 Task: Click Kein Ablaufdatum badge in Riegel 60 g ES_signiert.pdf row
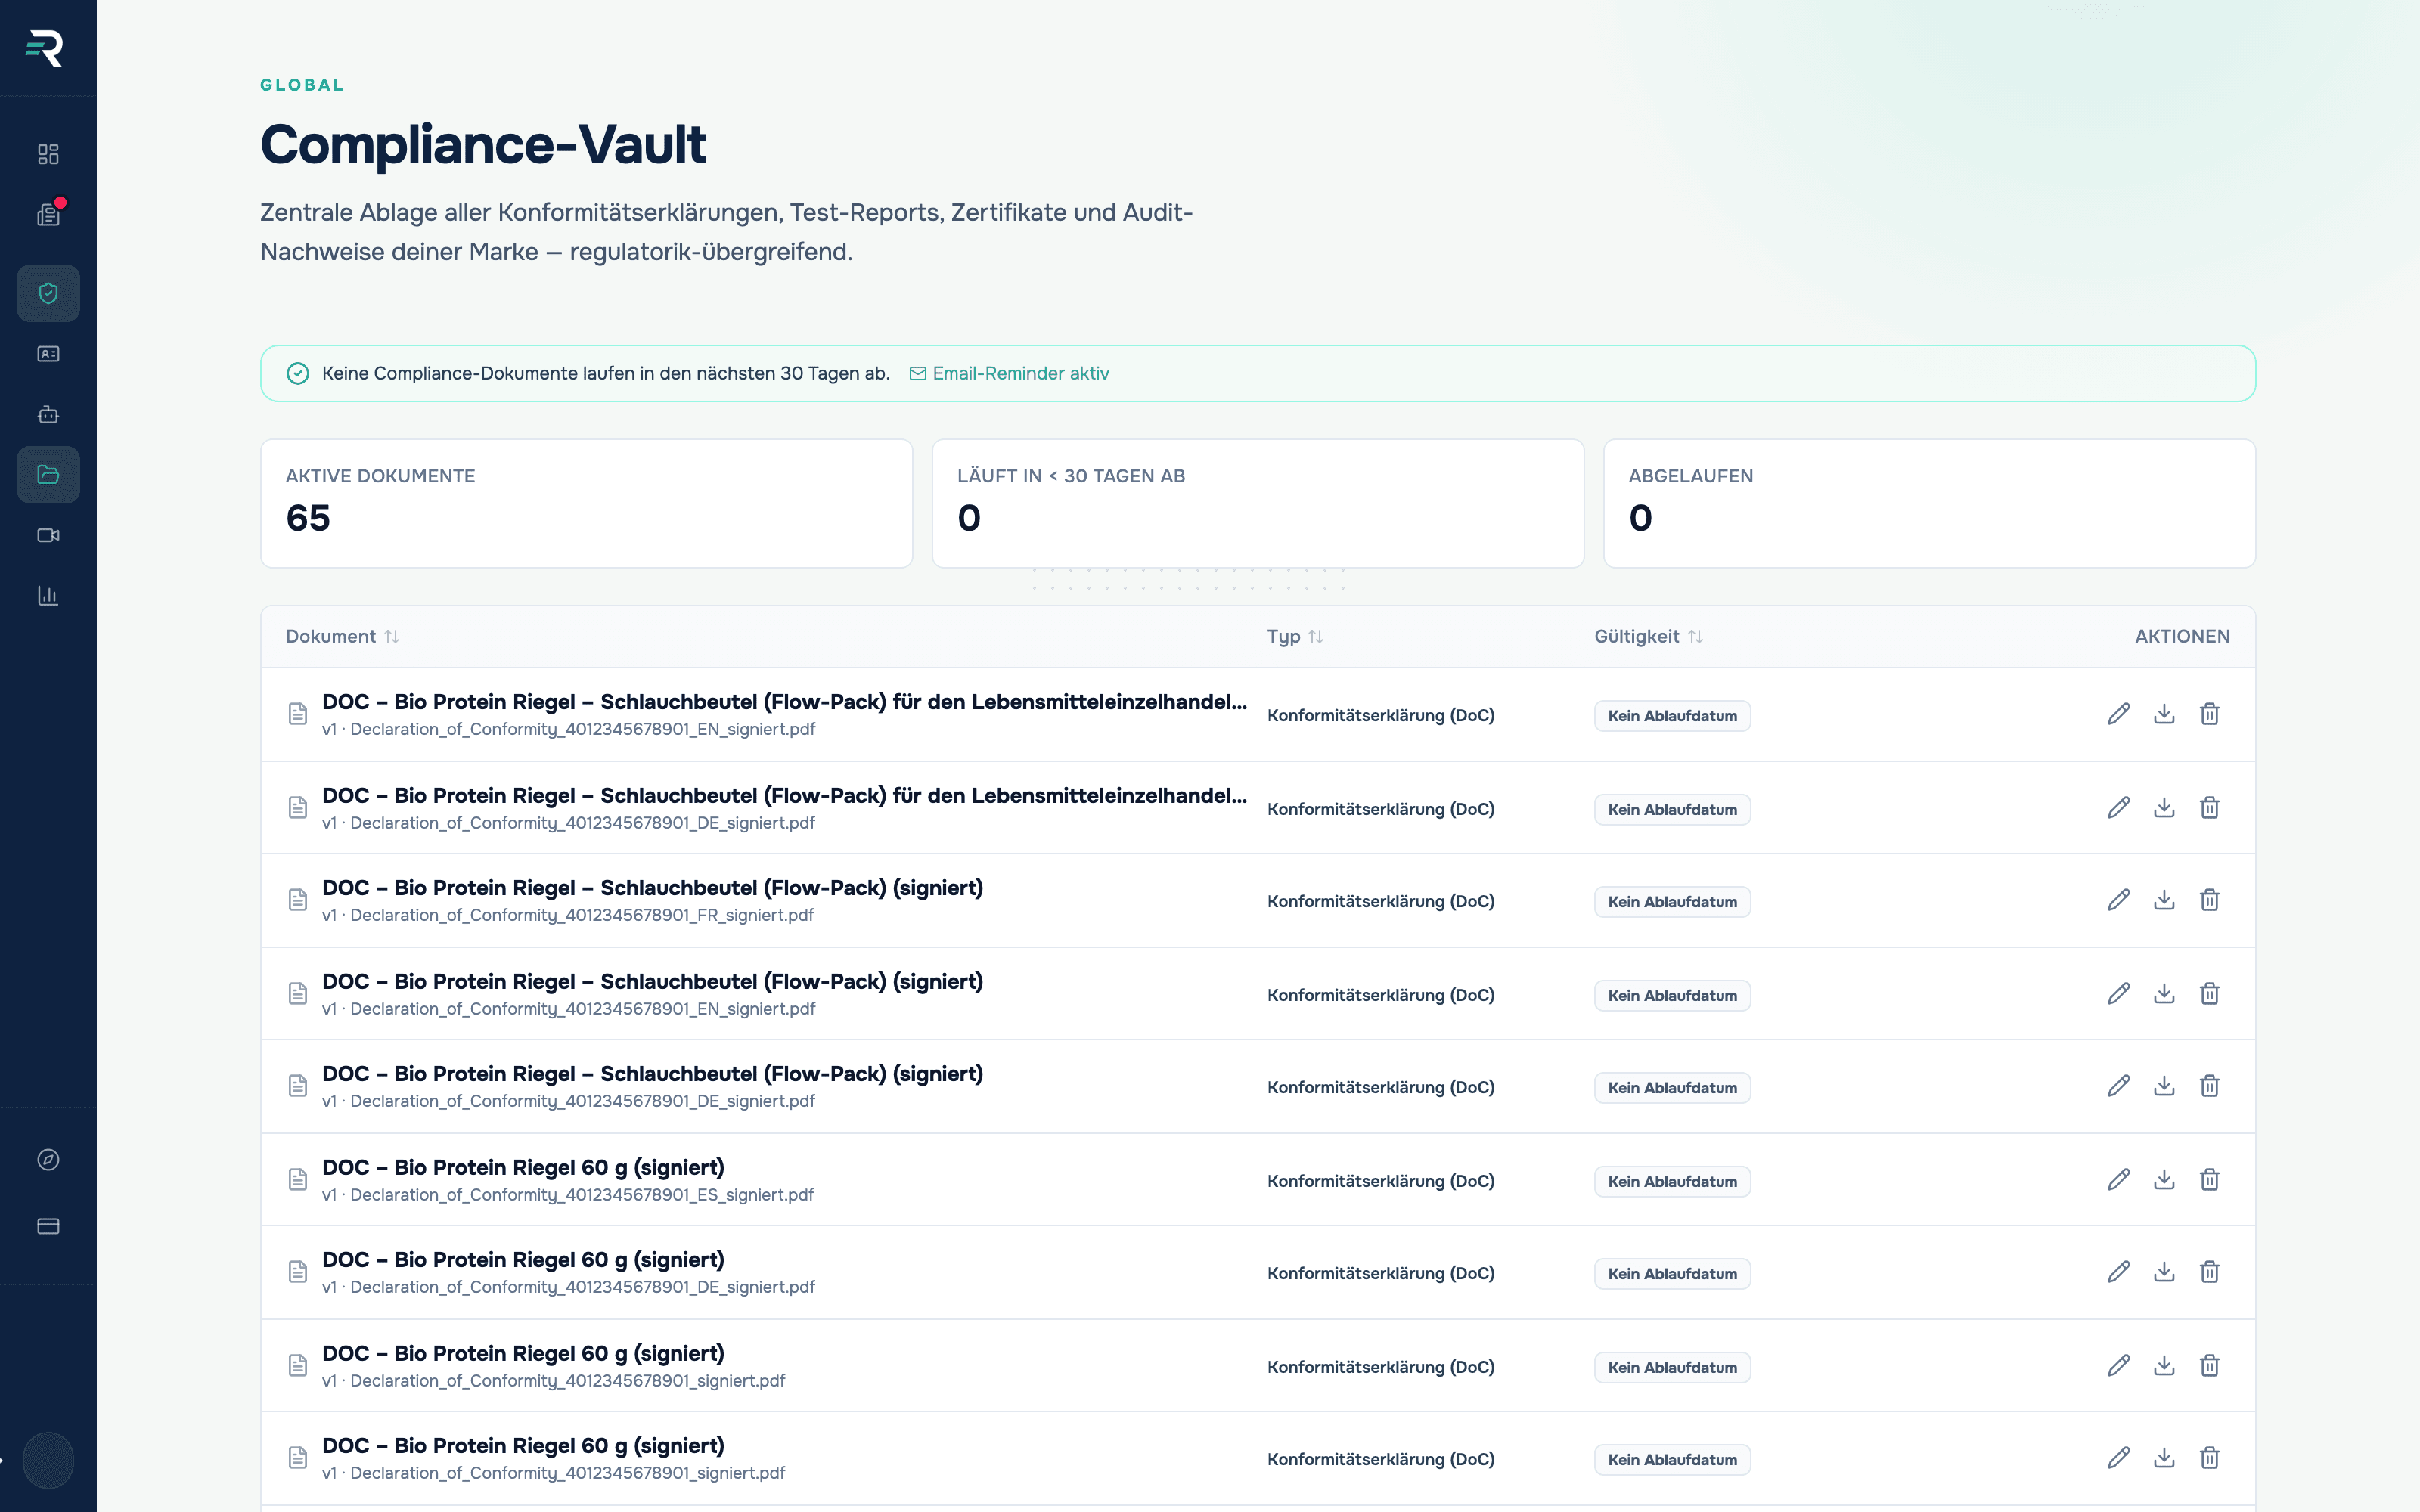pos(1672,1181)
